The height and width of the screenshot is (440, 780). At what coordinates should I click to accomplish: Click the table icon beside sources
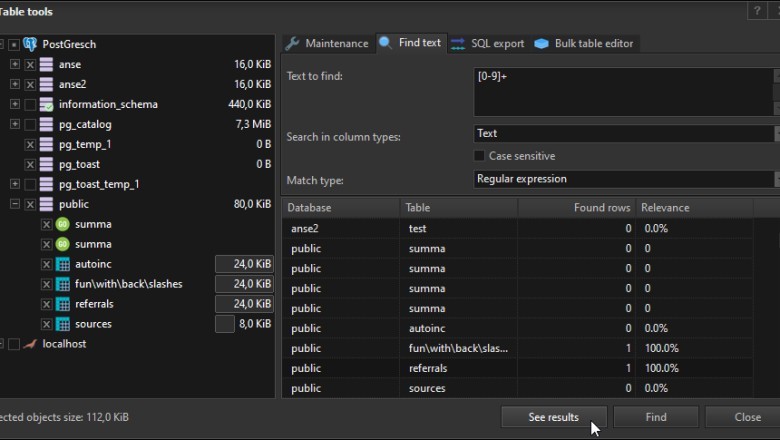click(x=63, y=324)
